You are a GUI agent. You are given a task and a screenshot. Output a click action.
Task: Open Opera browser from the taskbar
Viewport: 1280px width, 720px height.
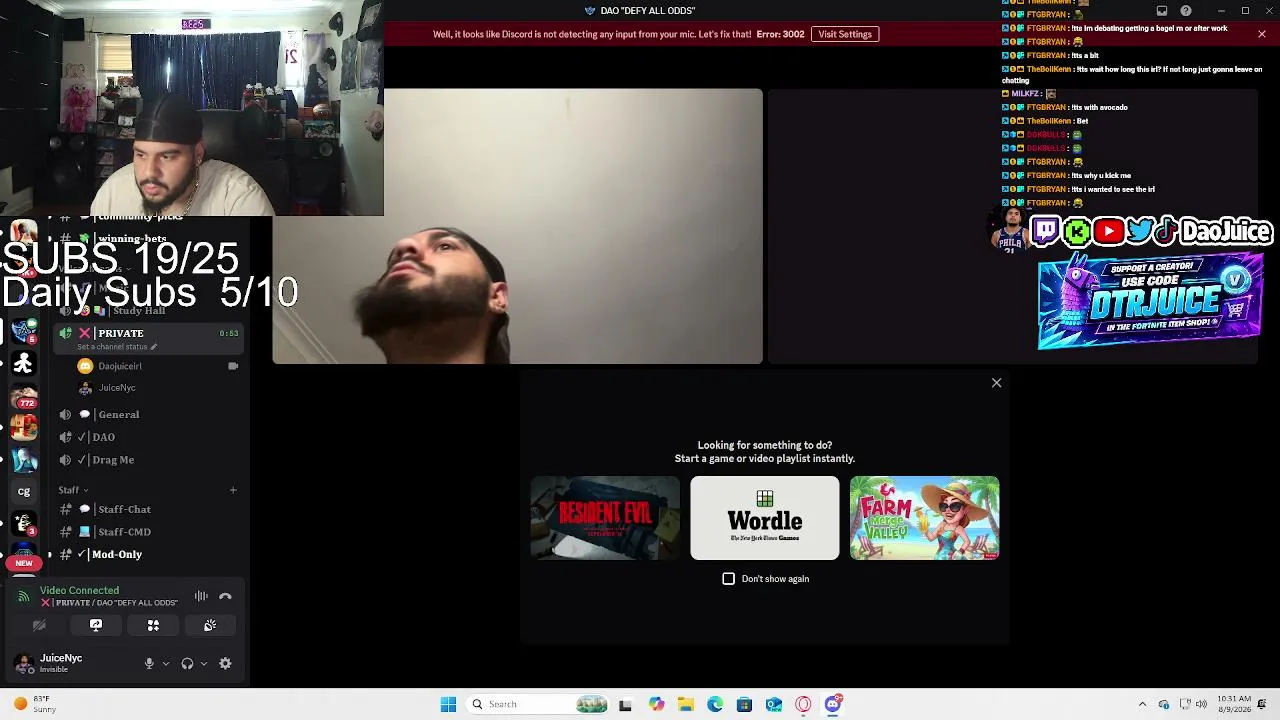(803, 704)
